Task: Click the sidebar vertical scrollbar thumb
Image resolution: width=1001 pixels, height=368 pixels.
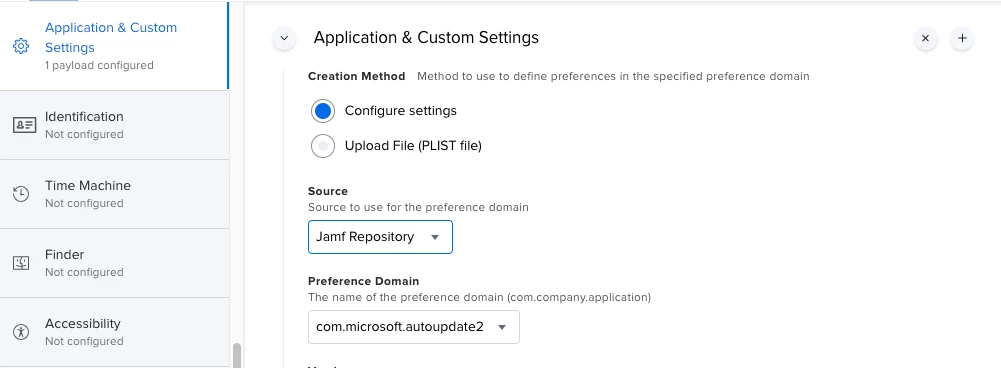Action: [x=237, y=356]
